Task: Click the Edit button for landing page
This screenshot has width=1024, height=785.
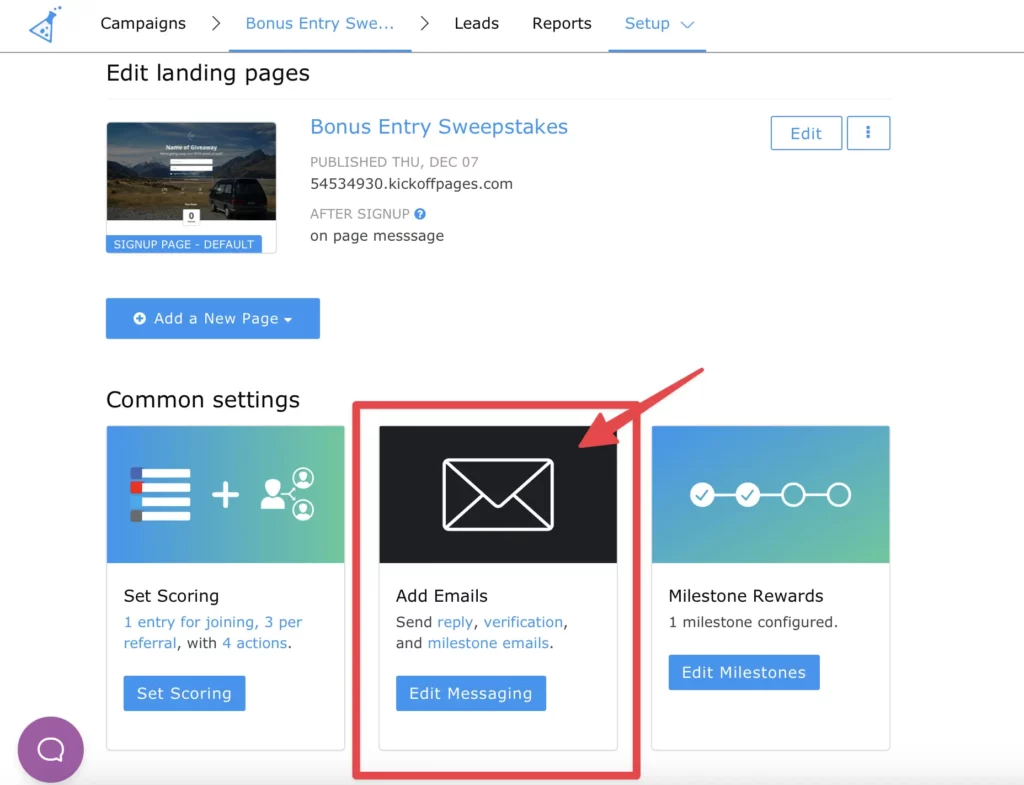Action: (806, 133)
